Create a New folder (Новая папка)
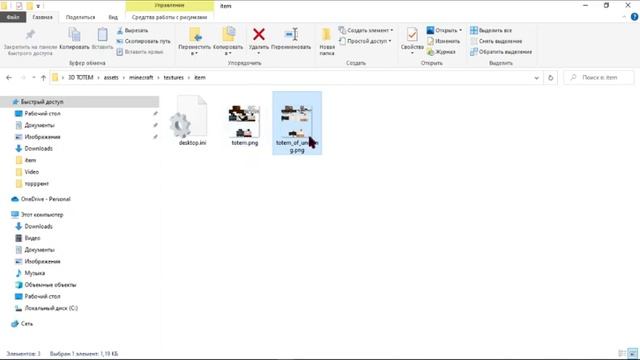This screenshot has height=360, width=640. coord(327,41)
